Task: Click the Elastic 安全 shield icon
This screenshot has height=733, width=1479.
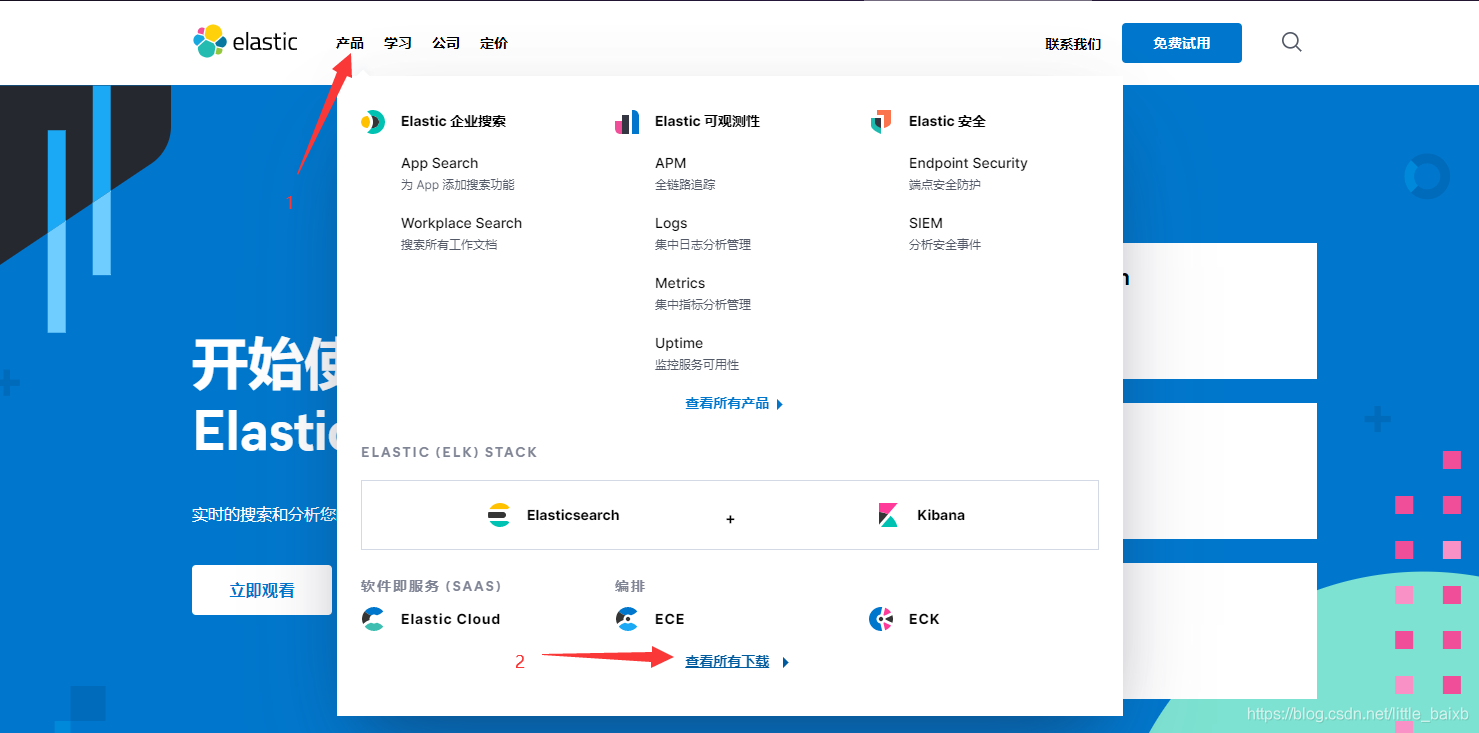Action: [881, 122]
